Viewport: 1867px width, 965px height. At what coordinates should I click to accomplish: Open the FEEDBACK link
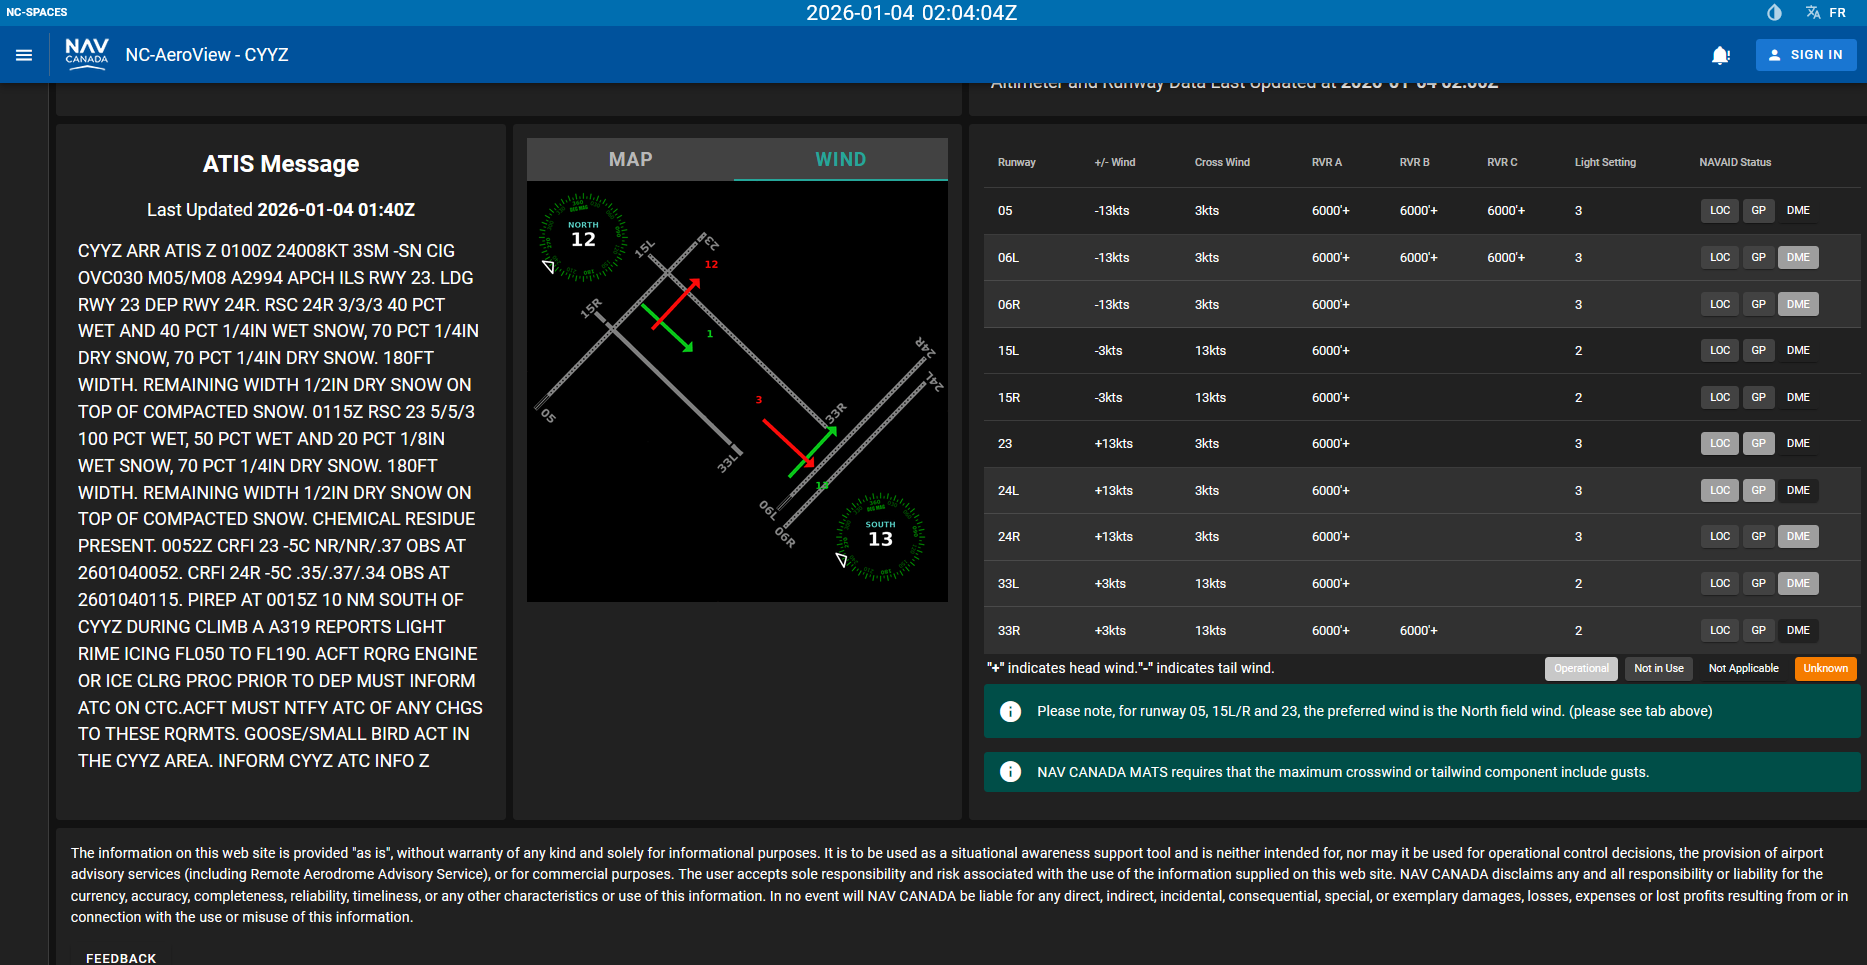coord(121,958)
